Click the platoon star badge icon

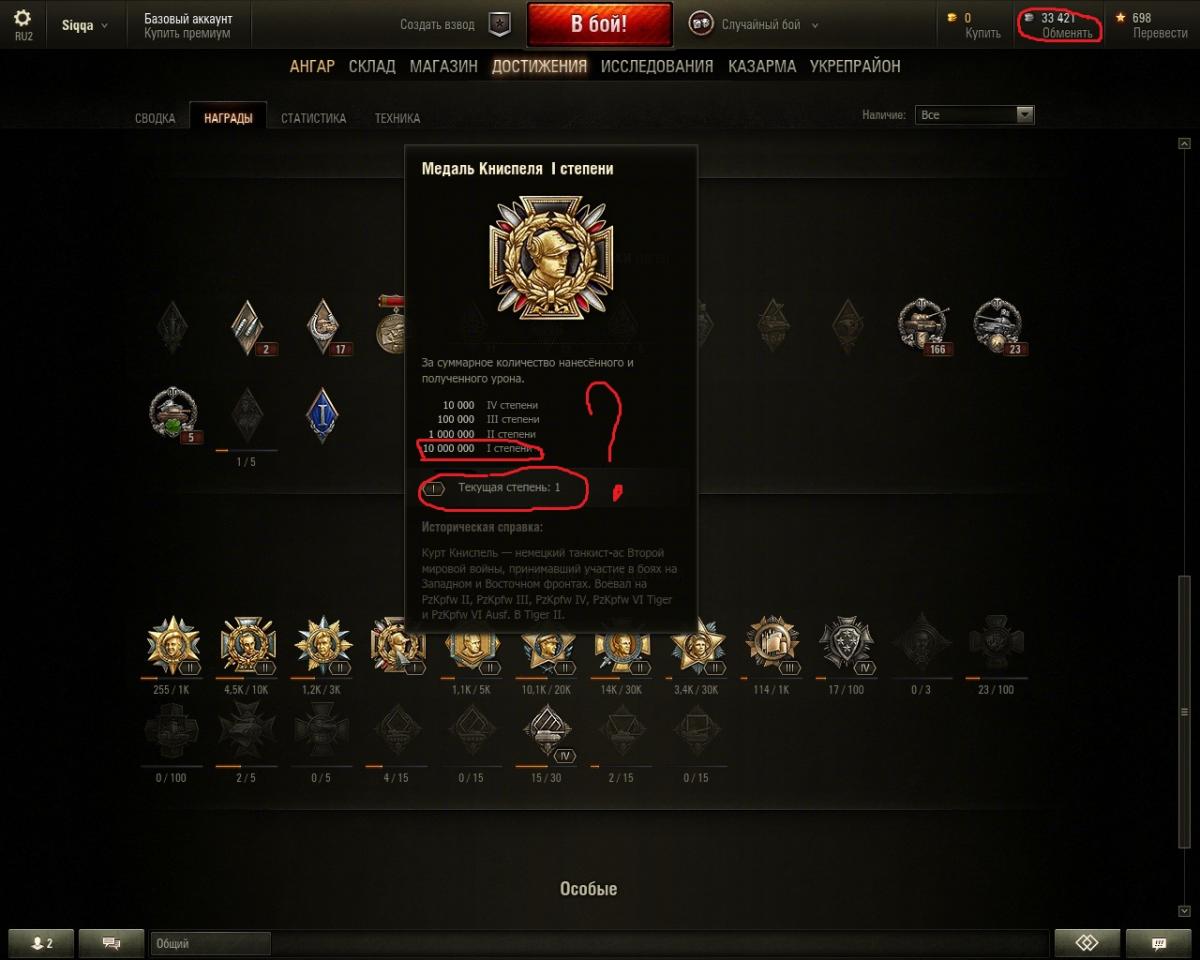pyautogui.click(x=498, y=25)
